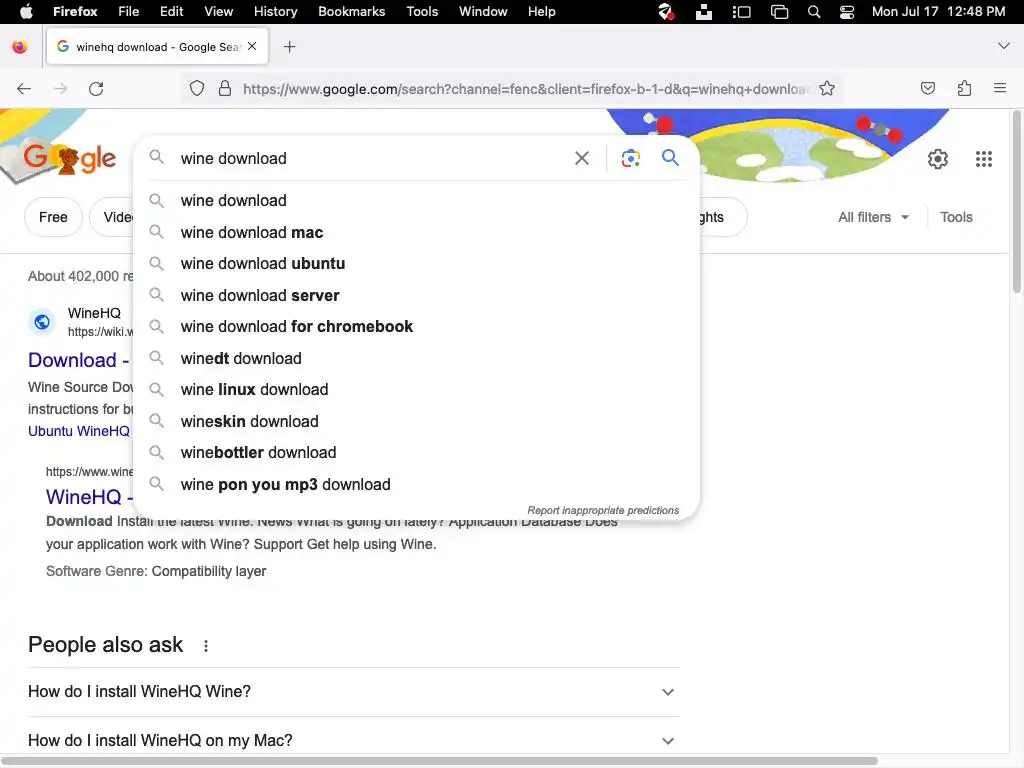Open the Edit menu
The width and height of the screenshot is (1024, 768).
point(171,12)
